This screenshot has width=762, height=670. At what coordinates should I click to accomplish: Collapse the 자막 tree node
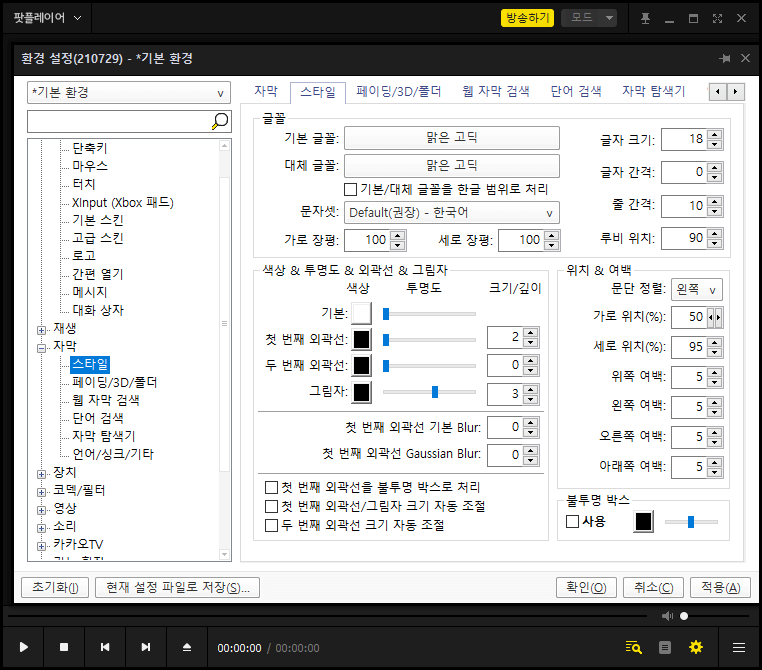(41, 348)
